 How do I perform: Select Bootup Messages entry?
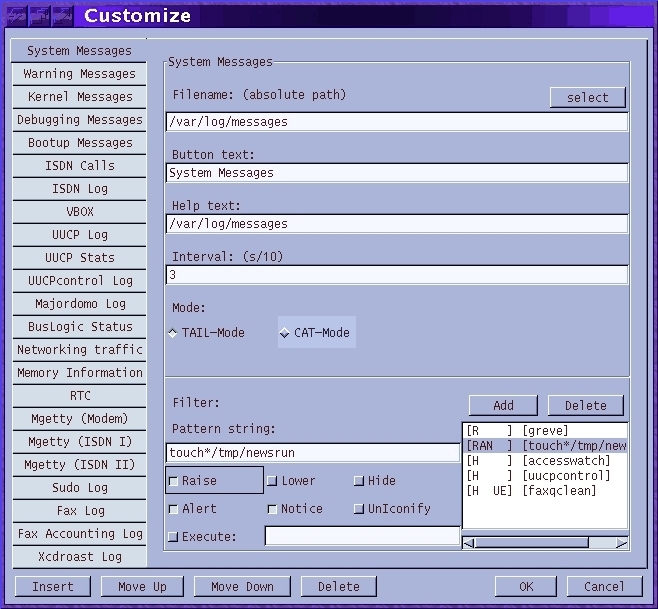79,143
